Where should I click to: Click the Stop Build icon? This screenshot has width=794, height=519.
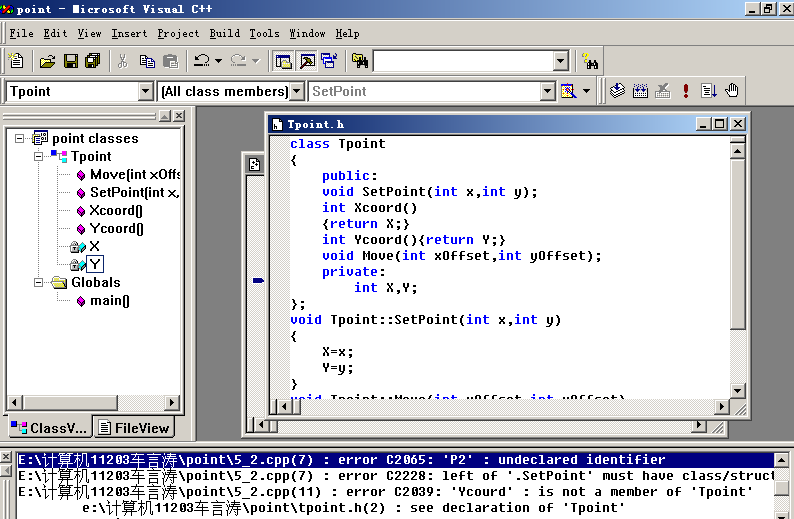click(x=662, y=91)
